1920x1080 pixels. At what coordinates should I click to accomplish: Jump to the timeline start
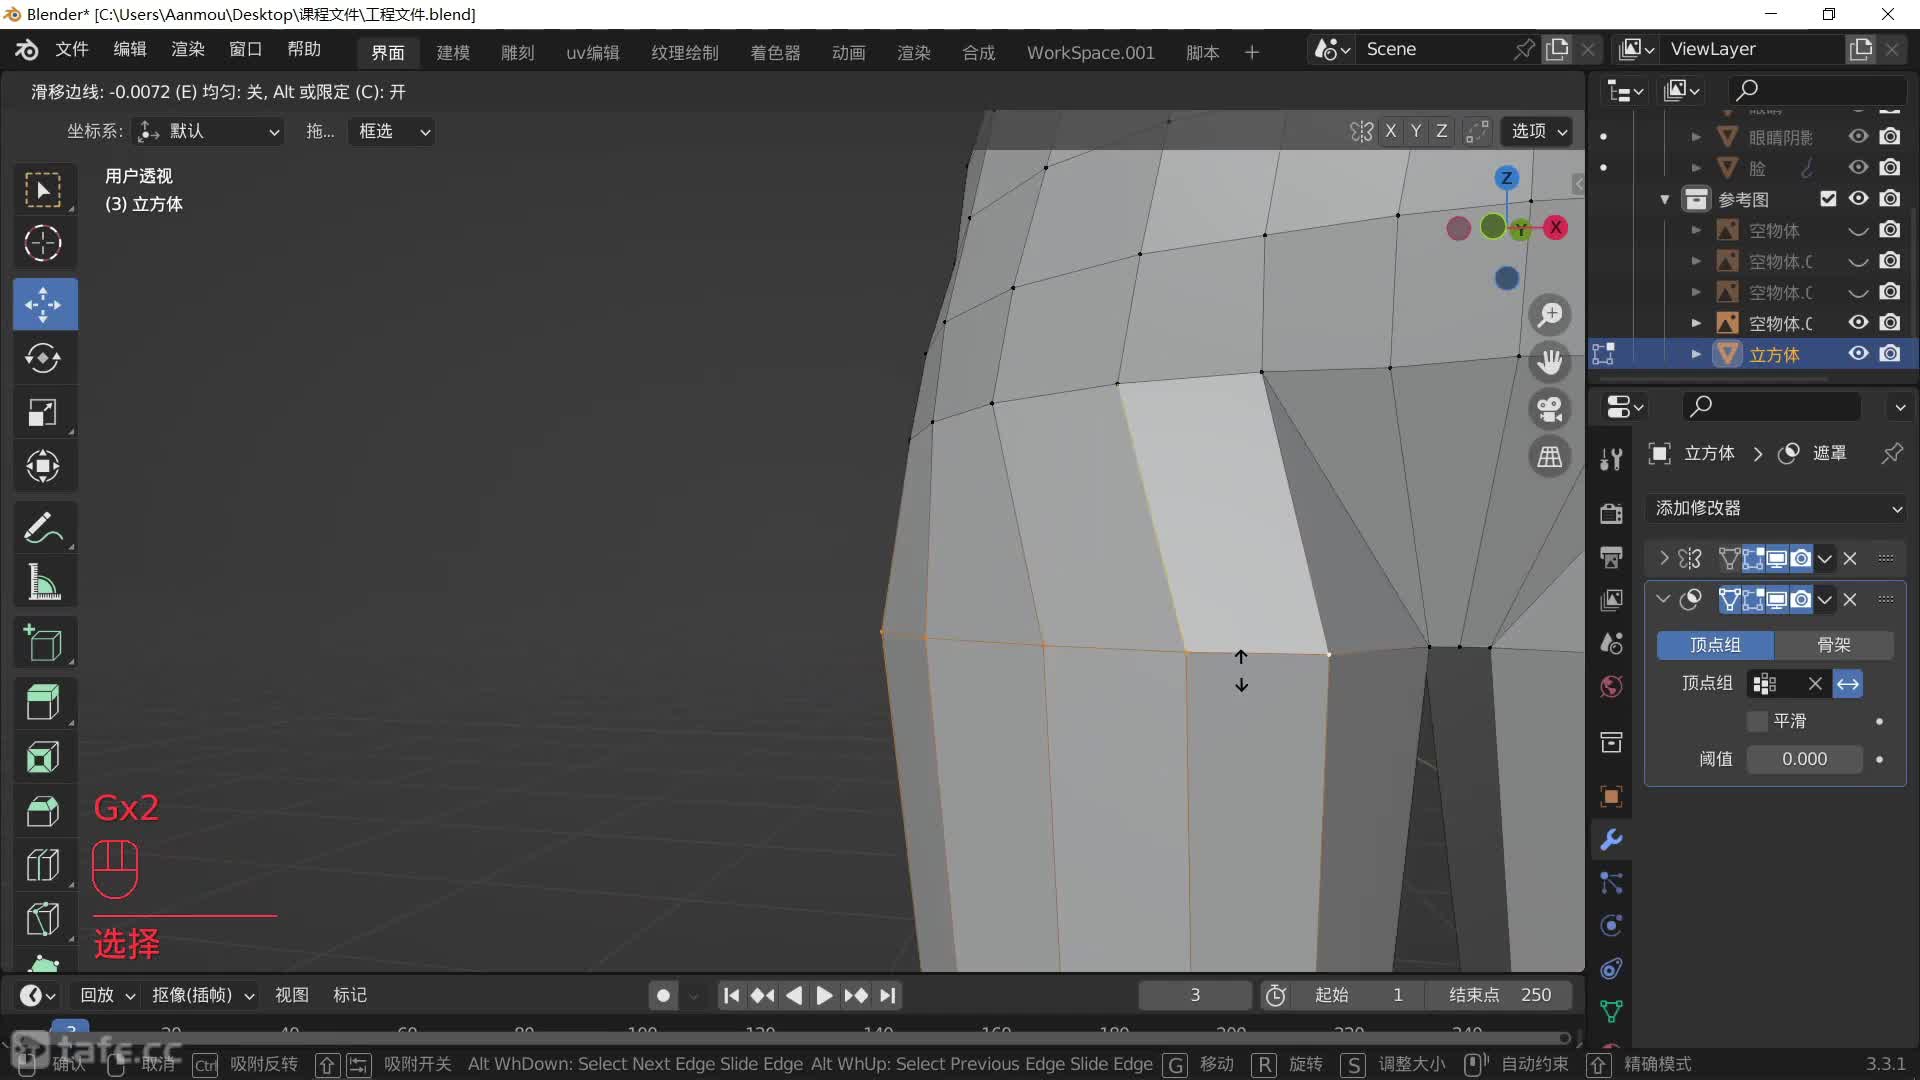click(x=731, y=996)
